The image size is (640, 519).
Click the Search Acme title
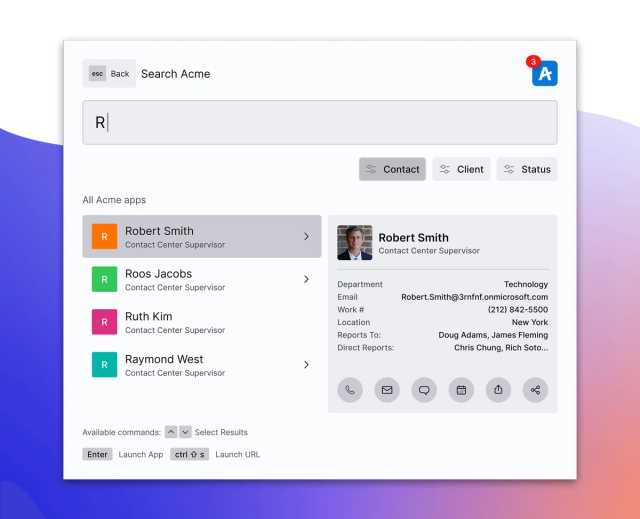click(x=176, y=74)
